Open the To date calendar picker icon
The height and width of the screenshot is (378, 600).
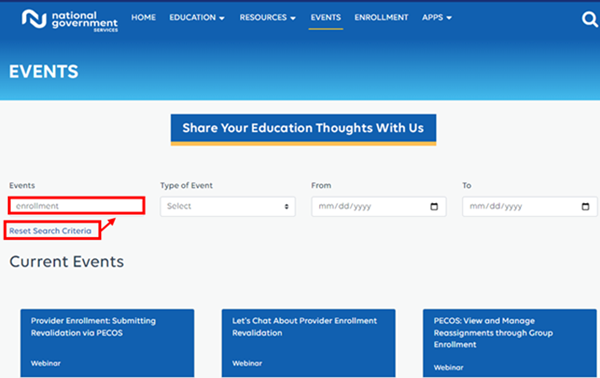[585, 207]
